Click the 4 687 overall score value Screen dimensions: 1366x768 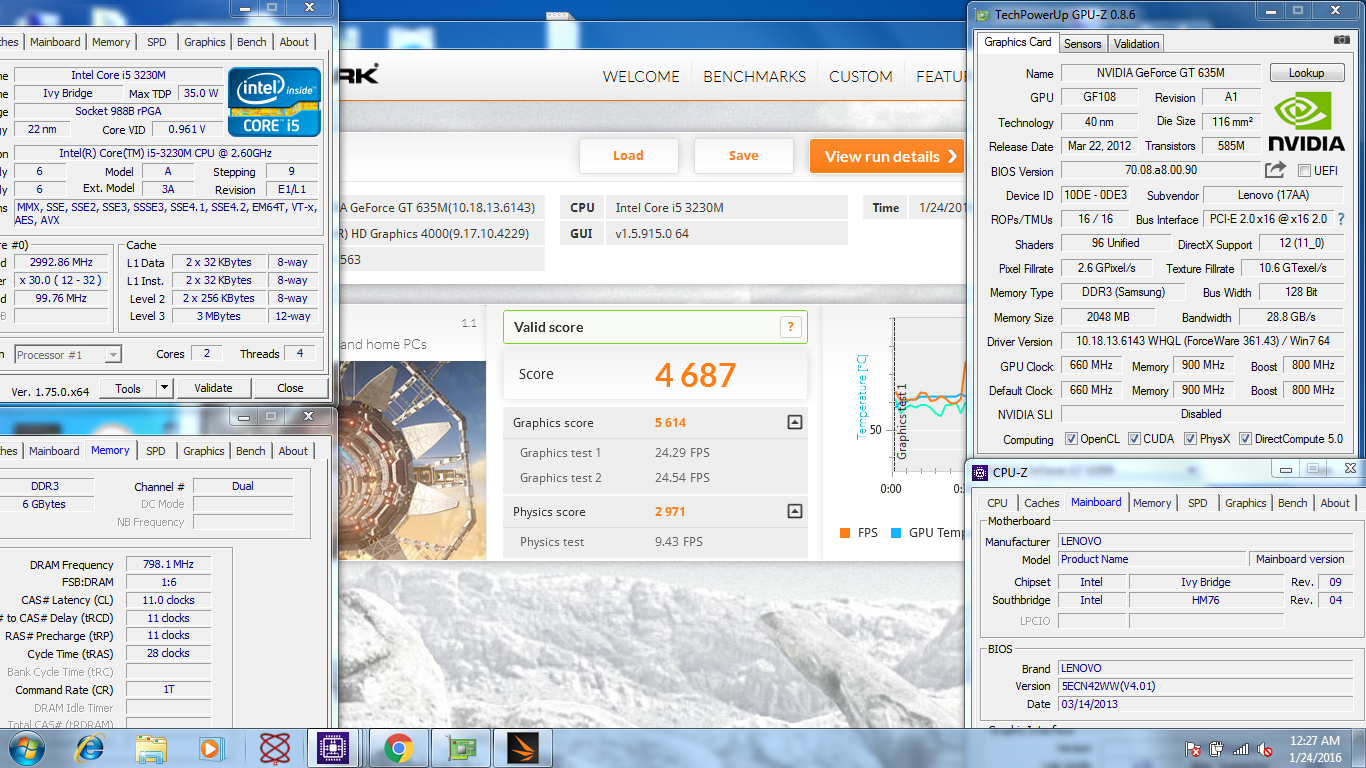pyautogui.click(x=695, y=375)
